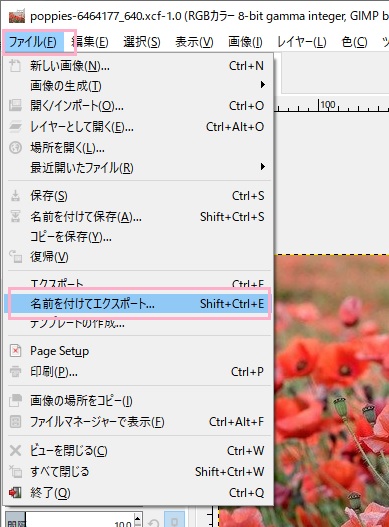Click the copy icon beside 画像の場所をコピー

[15, 400]
